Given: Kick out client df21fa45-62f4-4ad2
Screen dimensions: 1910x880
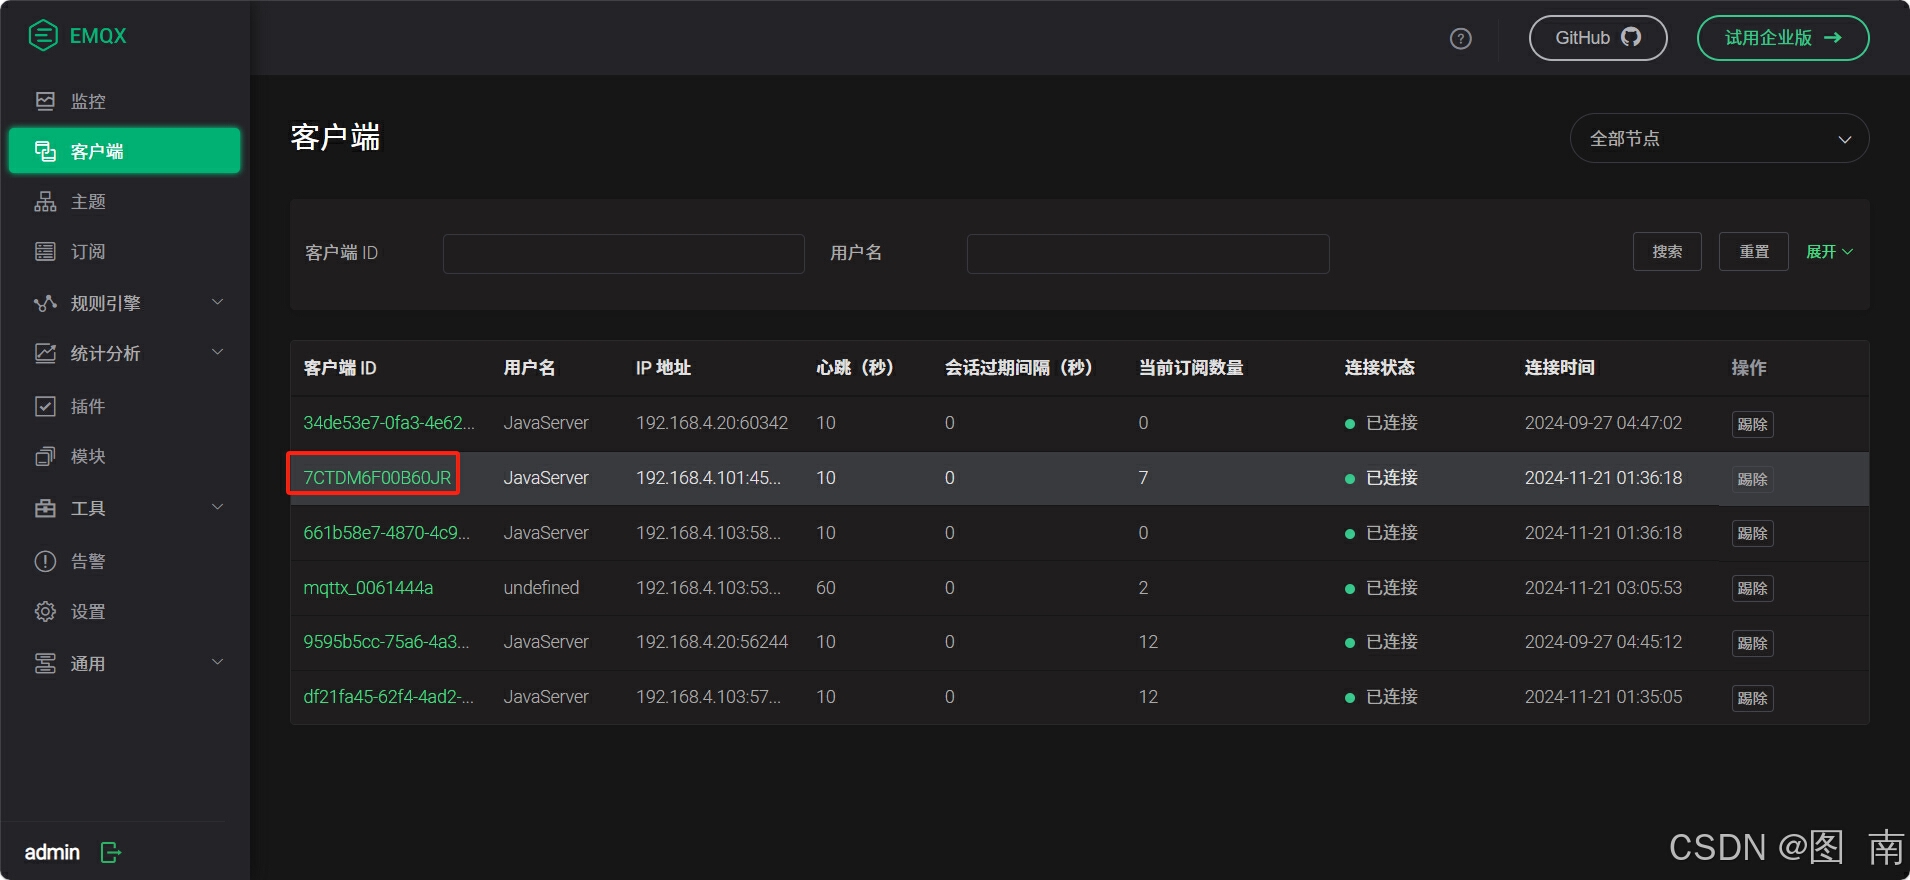Looking at the screenshot, I should tap(1752, 698).
